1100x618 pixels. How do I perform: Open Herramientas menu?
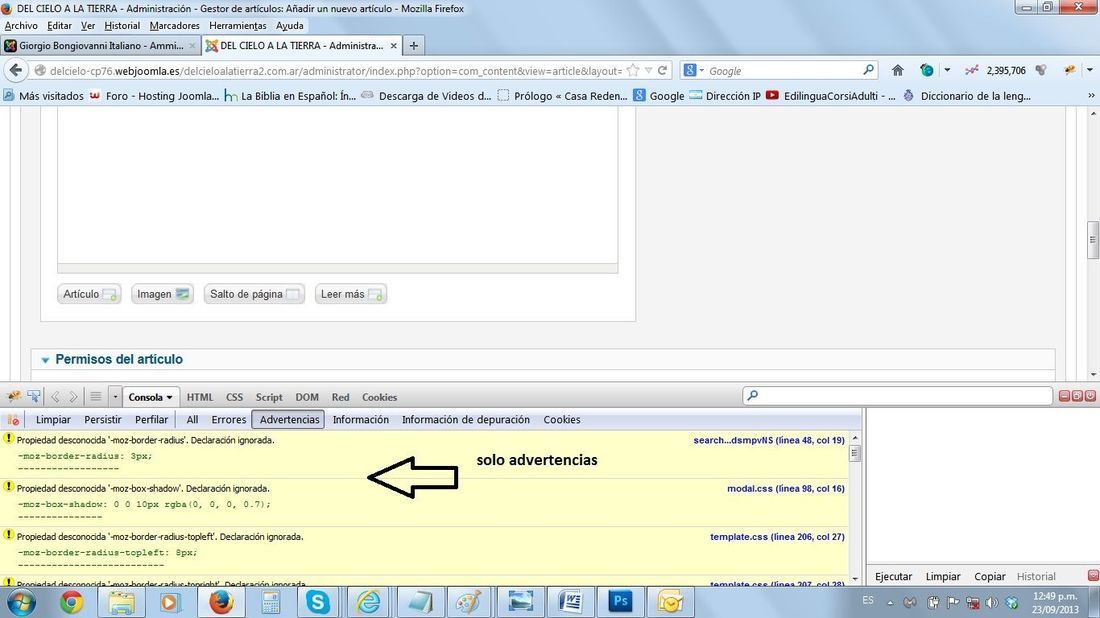pos(238,25)
